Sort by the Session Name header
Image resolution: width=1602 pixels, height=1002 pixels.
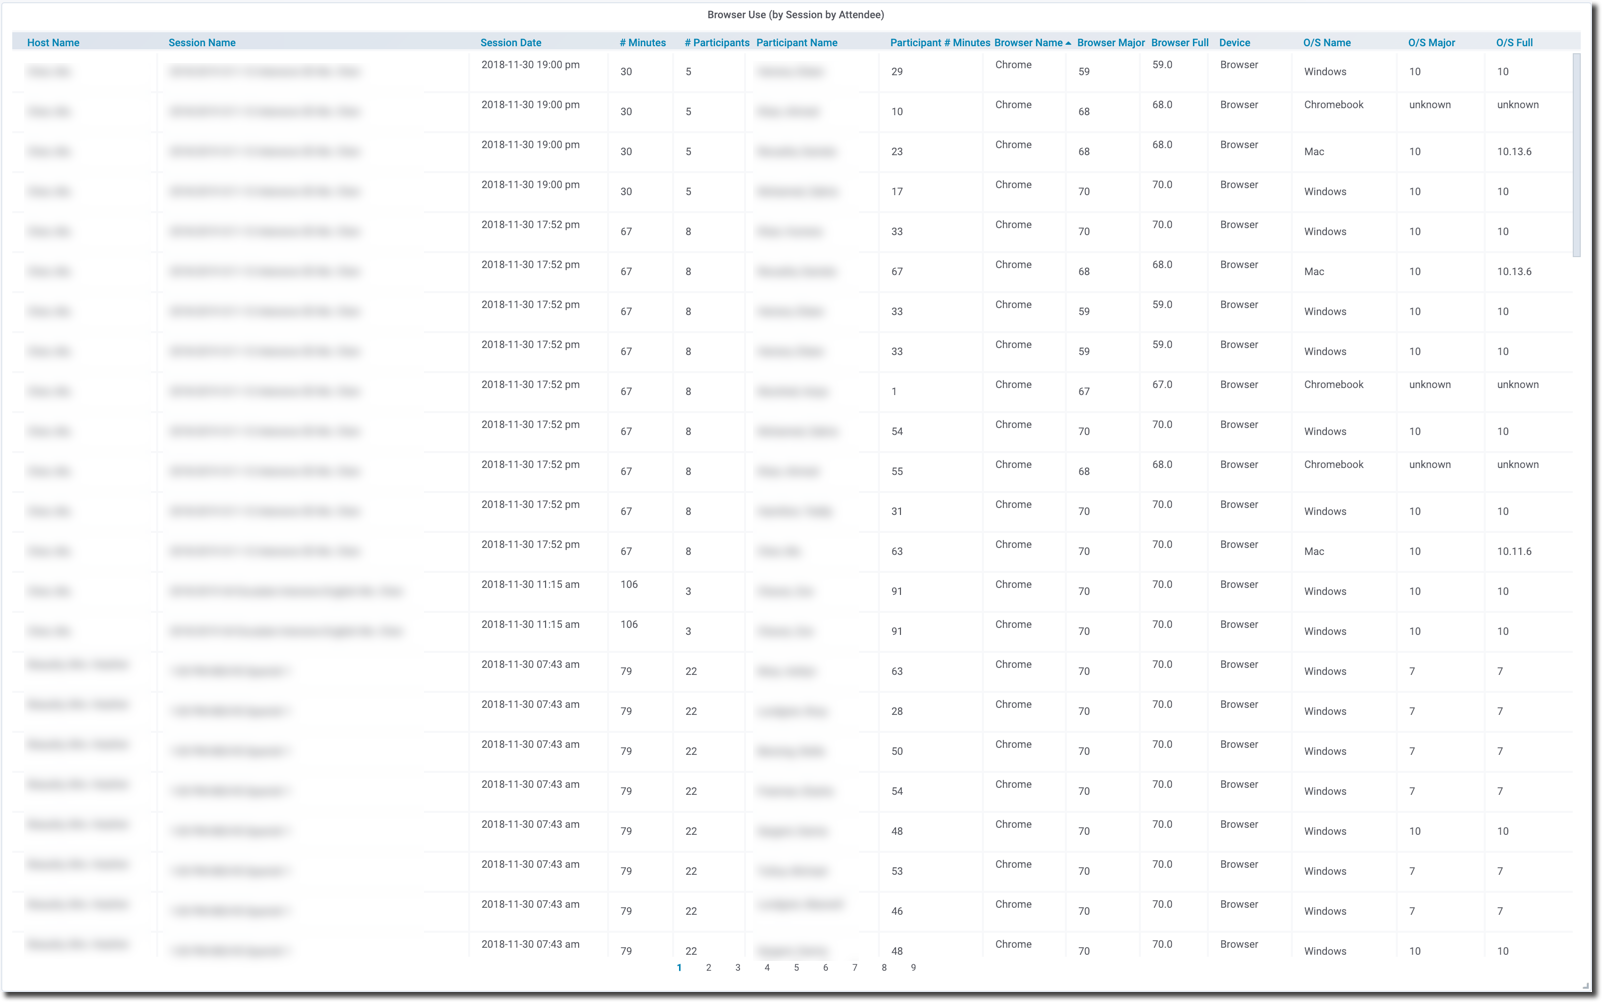[x=202, y=43]
